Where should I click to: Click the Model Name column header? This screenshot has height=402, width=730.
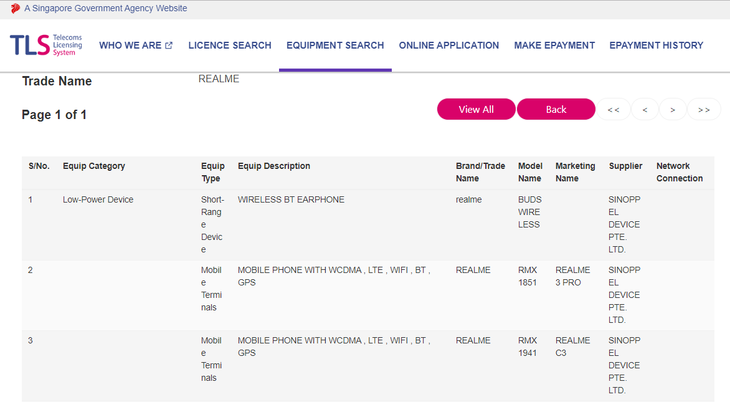[x=530, y=172]
